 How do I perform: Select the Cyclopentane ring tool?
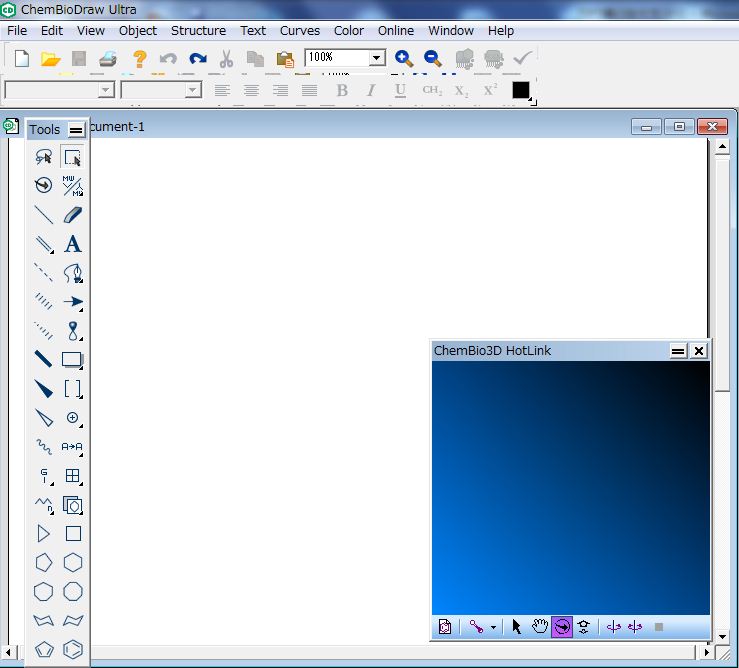[44, 562]
